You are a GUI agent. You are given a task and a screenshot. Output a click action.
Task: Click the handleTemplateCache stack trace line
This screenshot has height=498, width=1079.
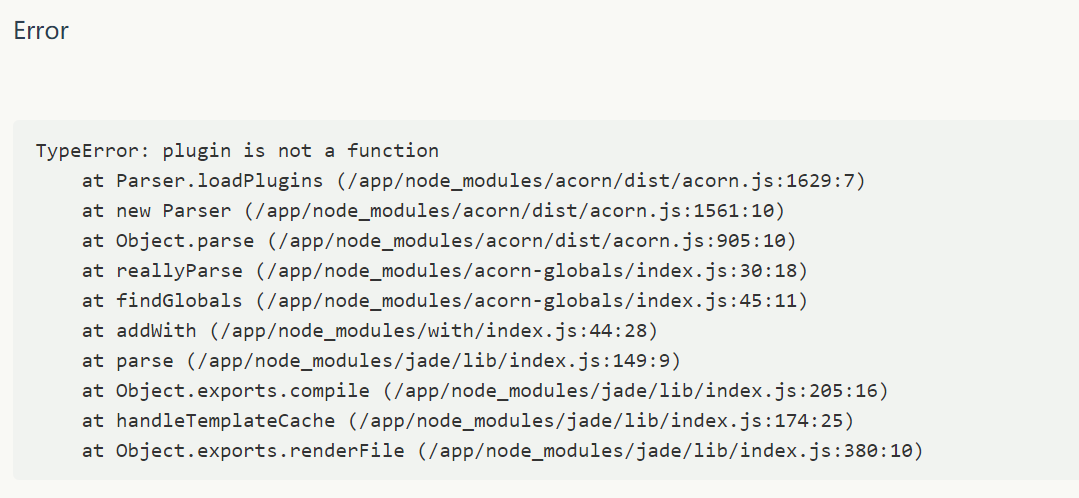coord(468,421)
